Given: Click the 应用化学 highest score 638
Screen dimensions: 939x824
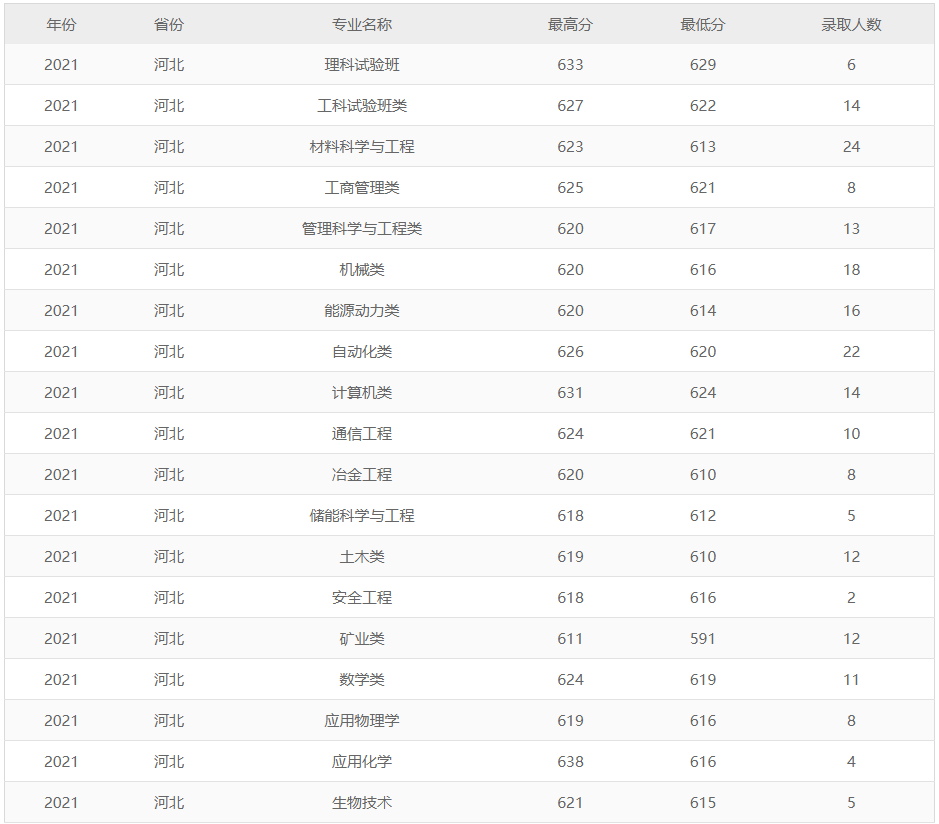Looking at the screenshot, I should (x=570, y=762).
